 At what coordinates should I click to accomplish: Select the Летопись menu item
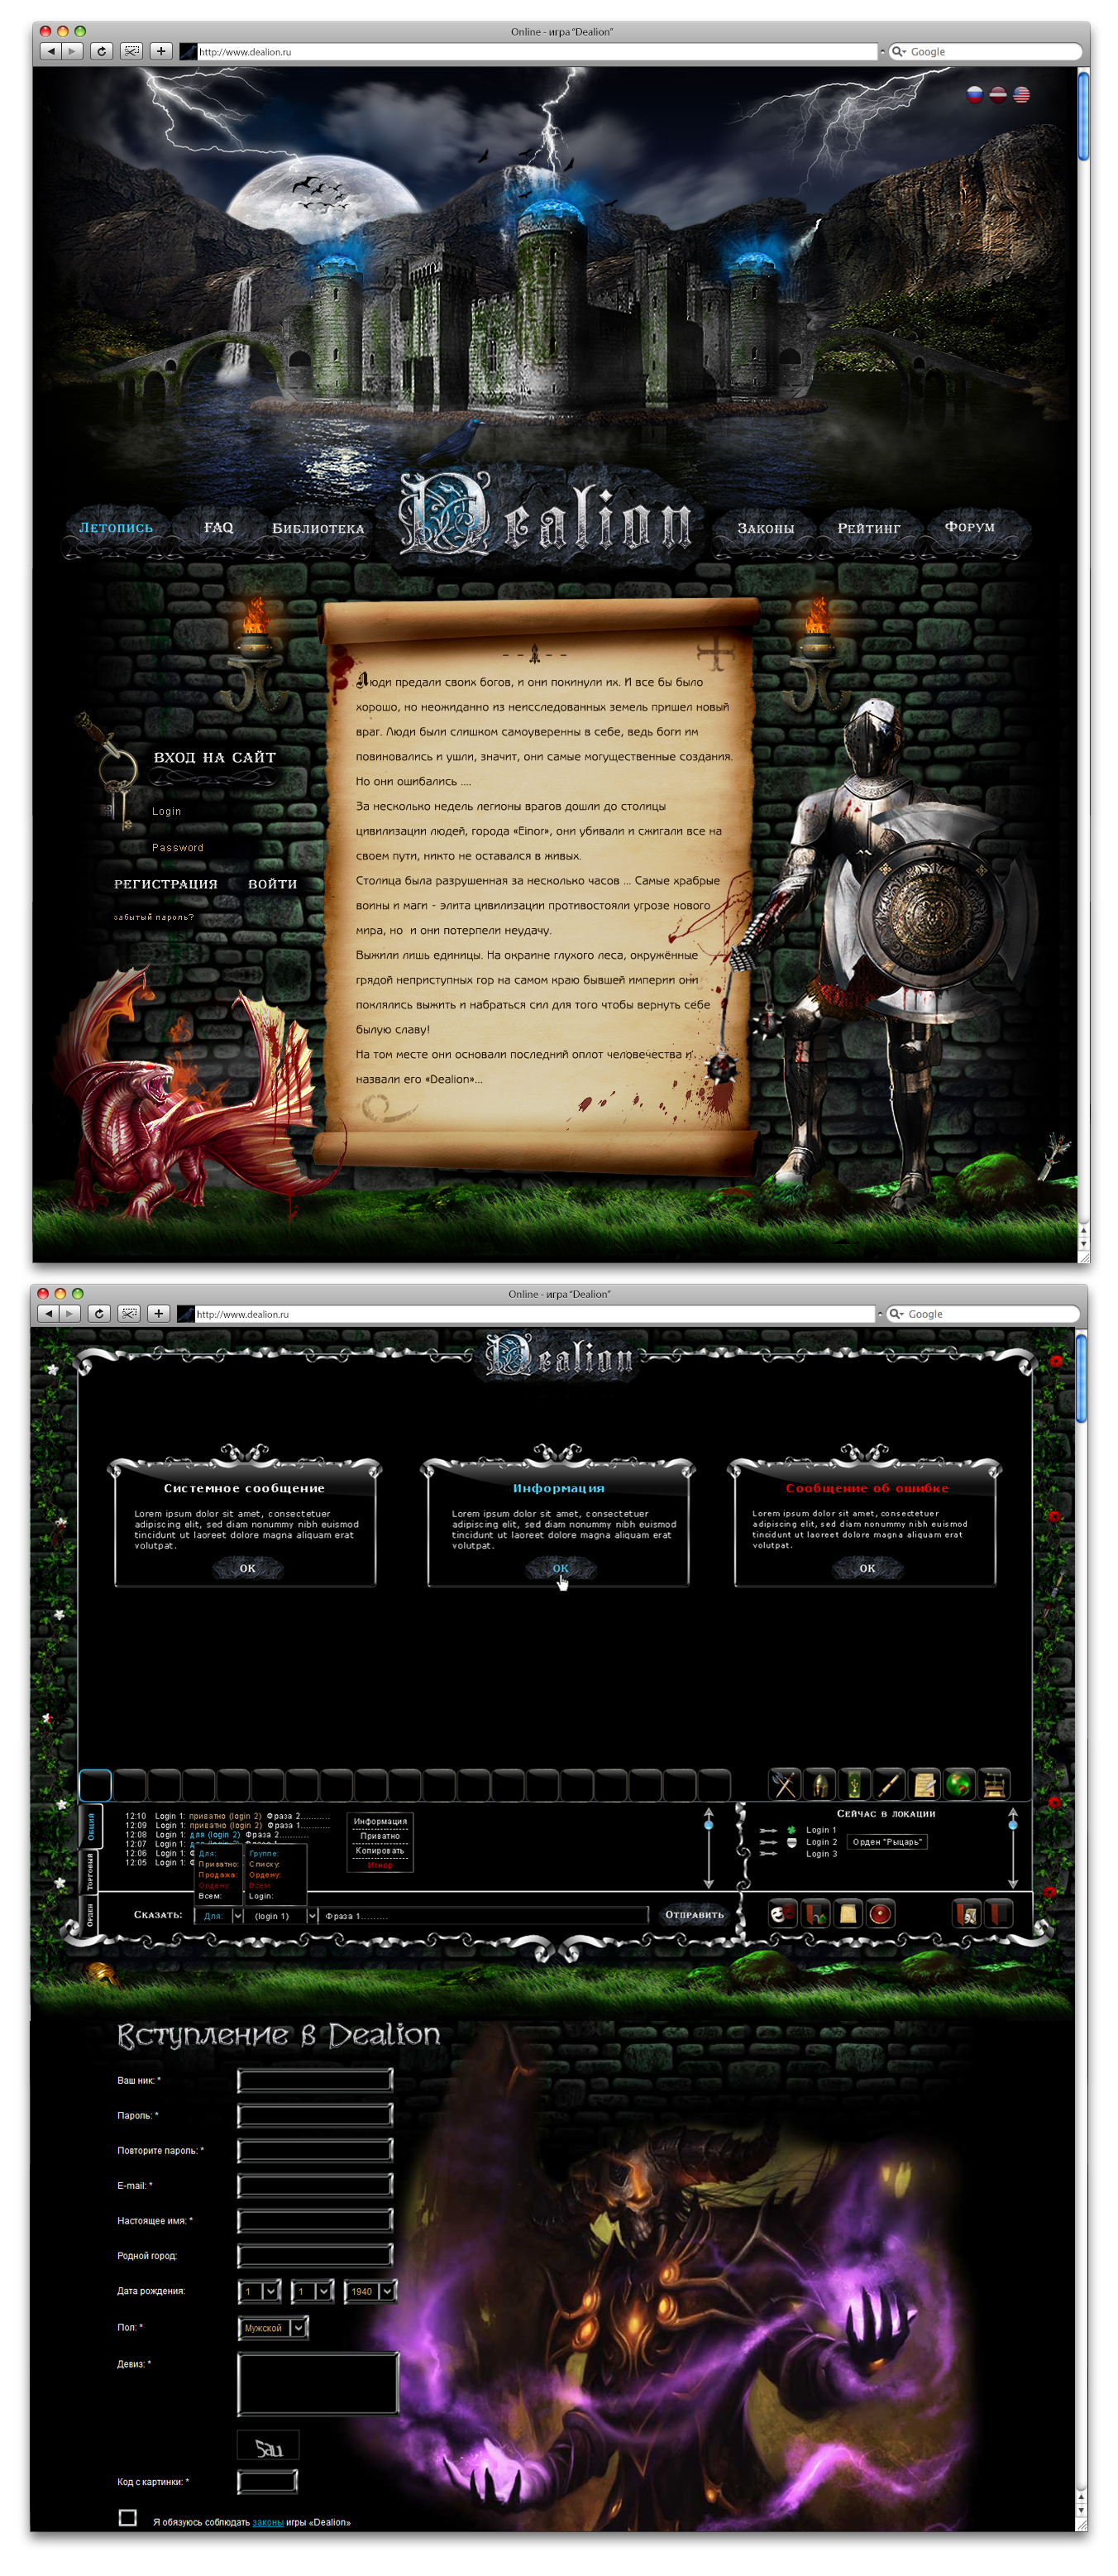(x=116, y=527)
